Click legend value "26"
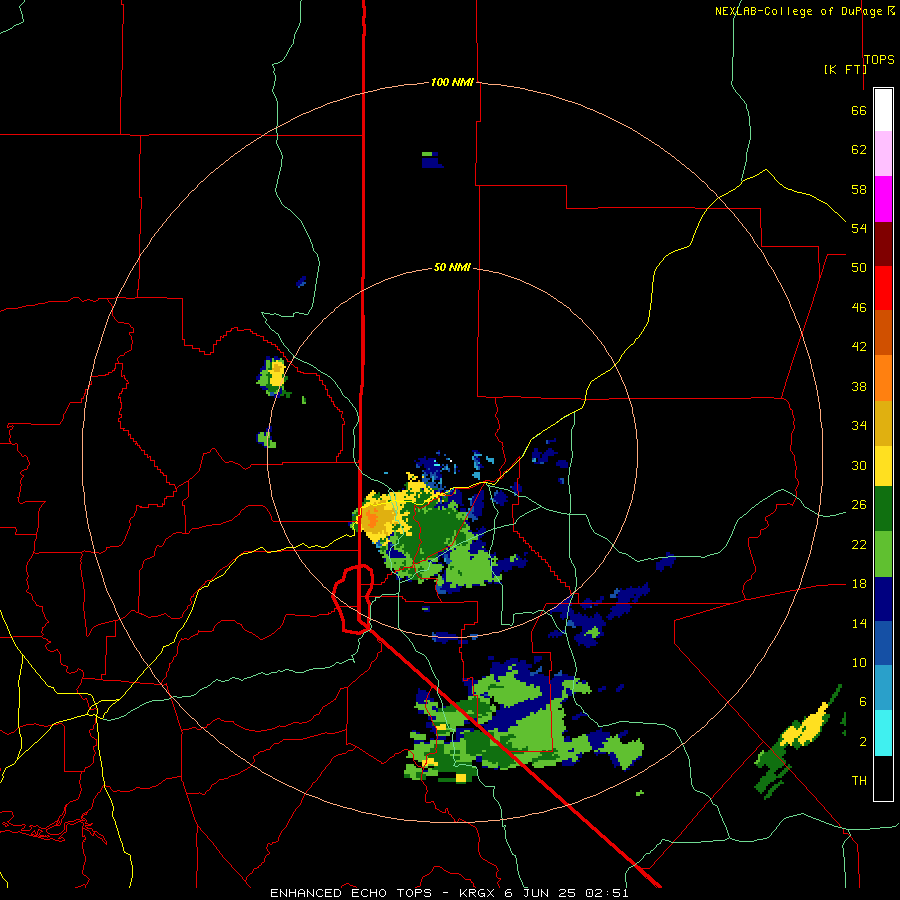 click(x=859, y=505)
